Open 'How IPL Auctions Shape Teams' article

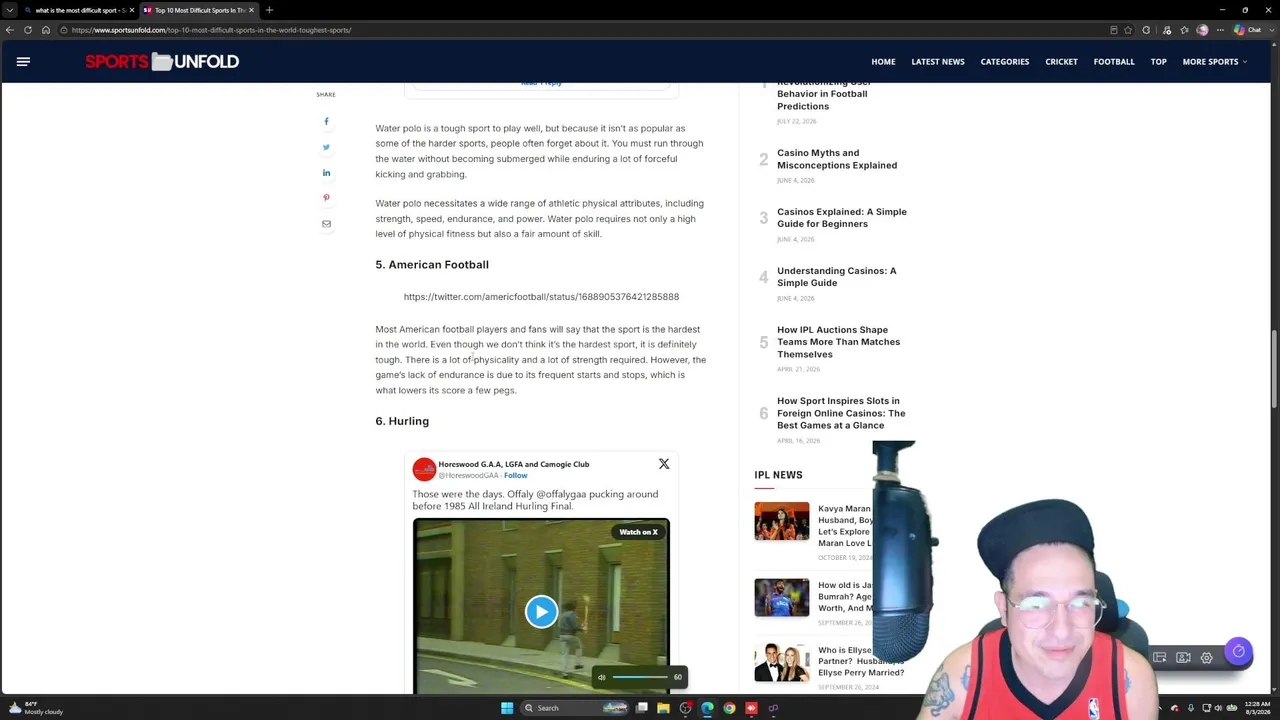[838, 342]
